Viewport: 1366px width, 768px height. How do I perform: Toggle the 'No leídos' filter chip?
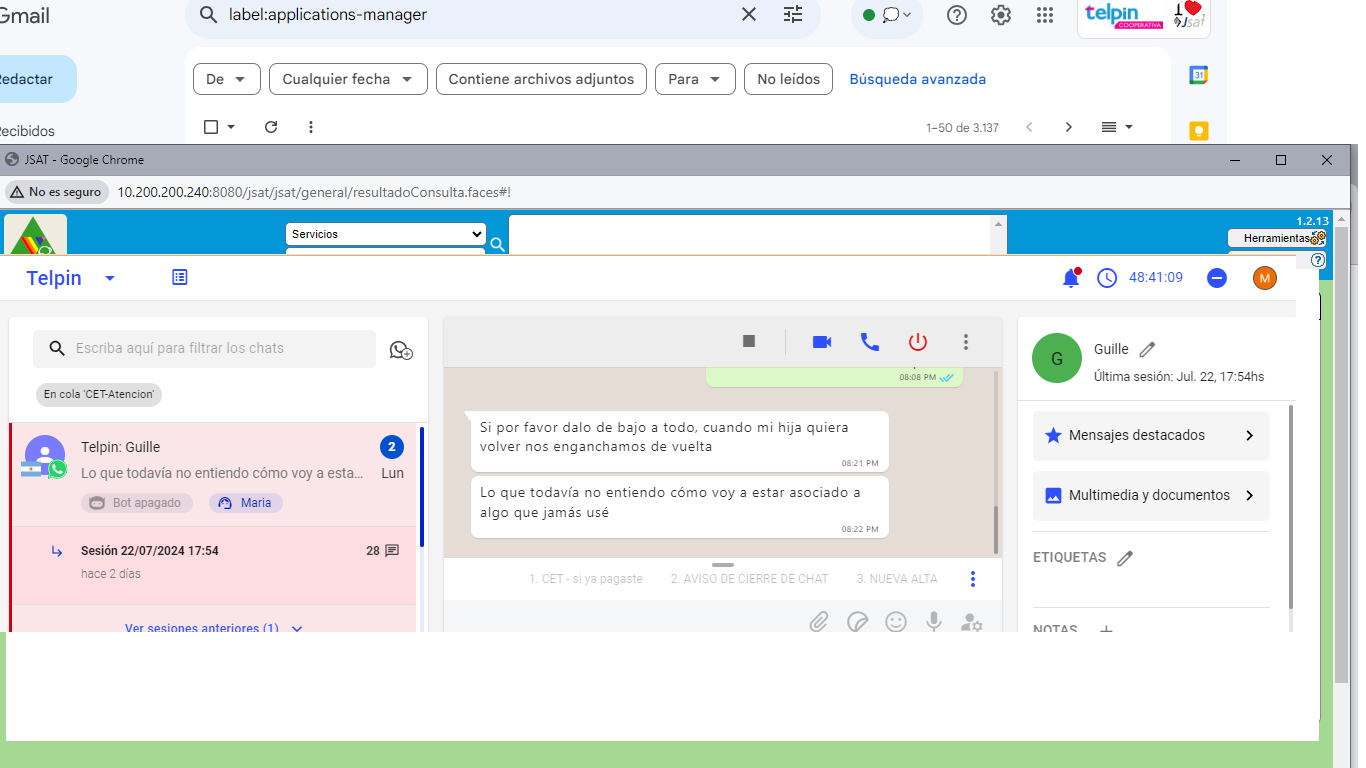788,79
